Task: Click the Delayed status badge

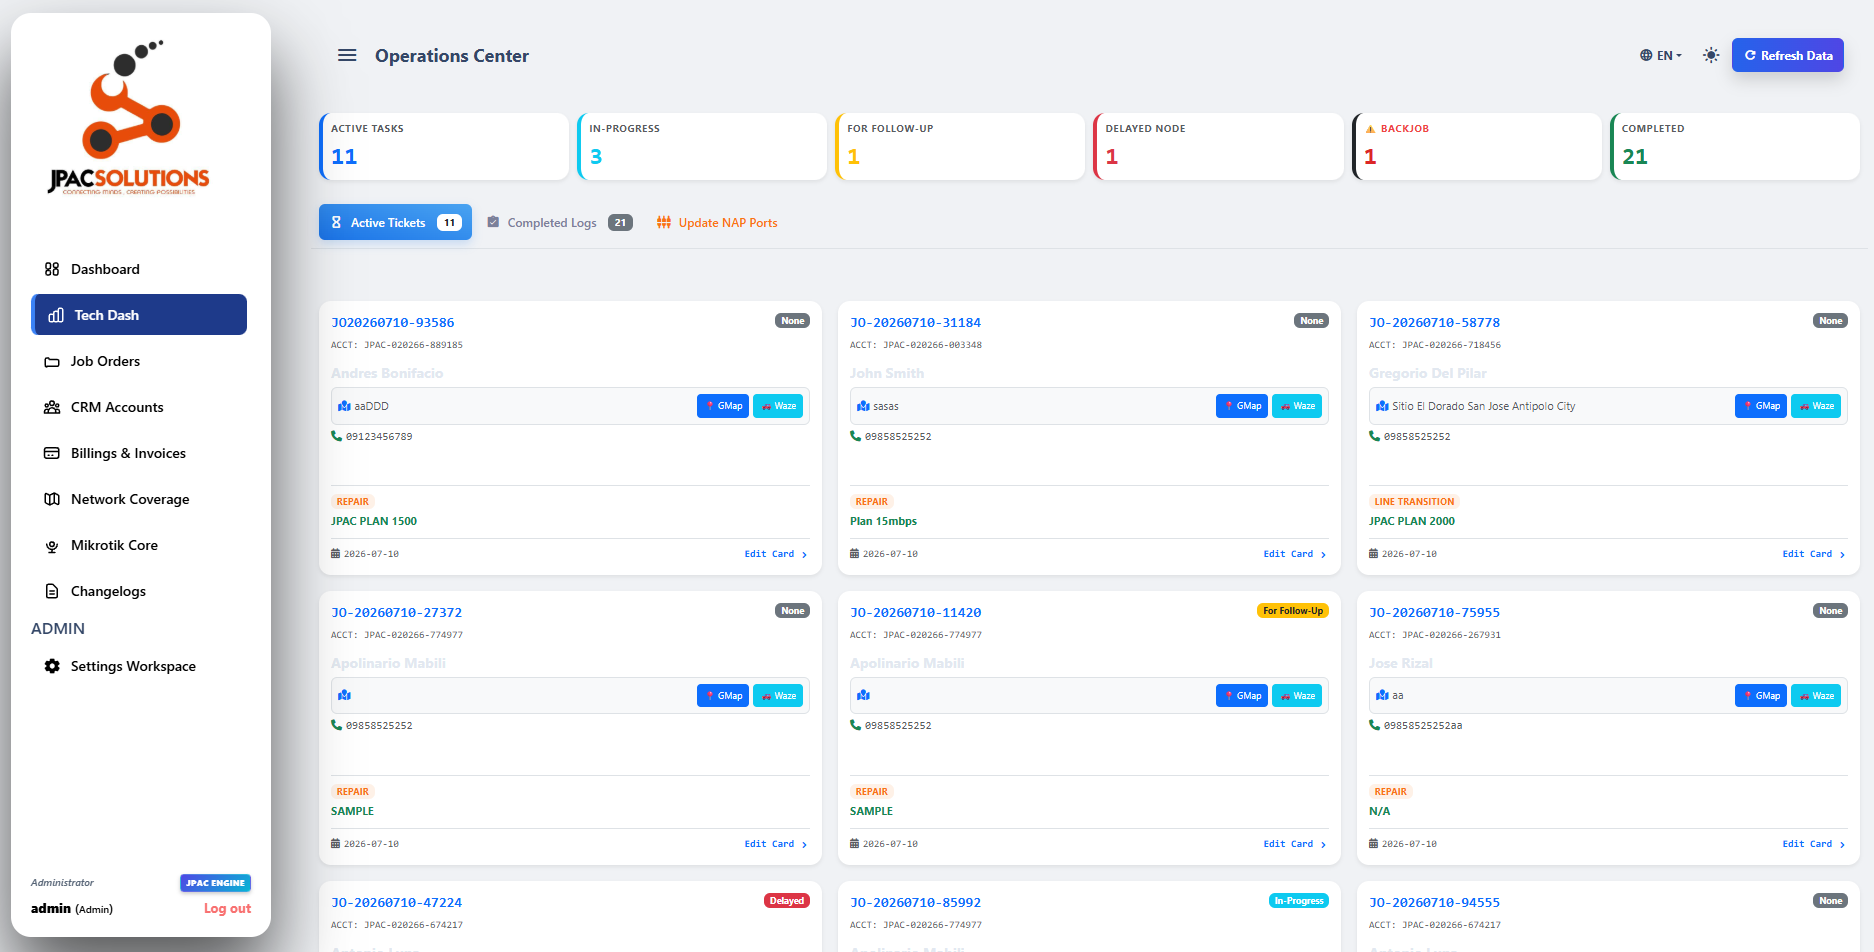Action: pos(787,901)
